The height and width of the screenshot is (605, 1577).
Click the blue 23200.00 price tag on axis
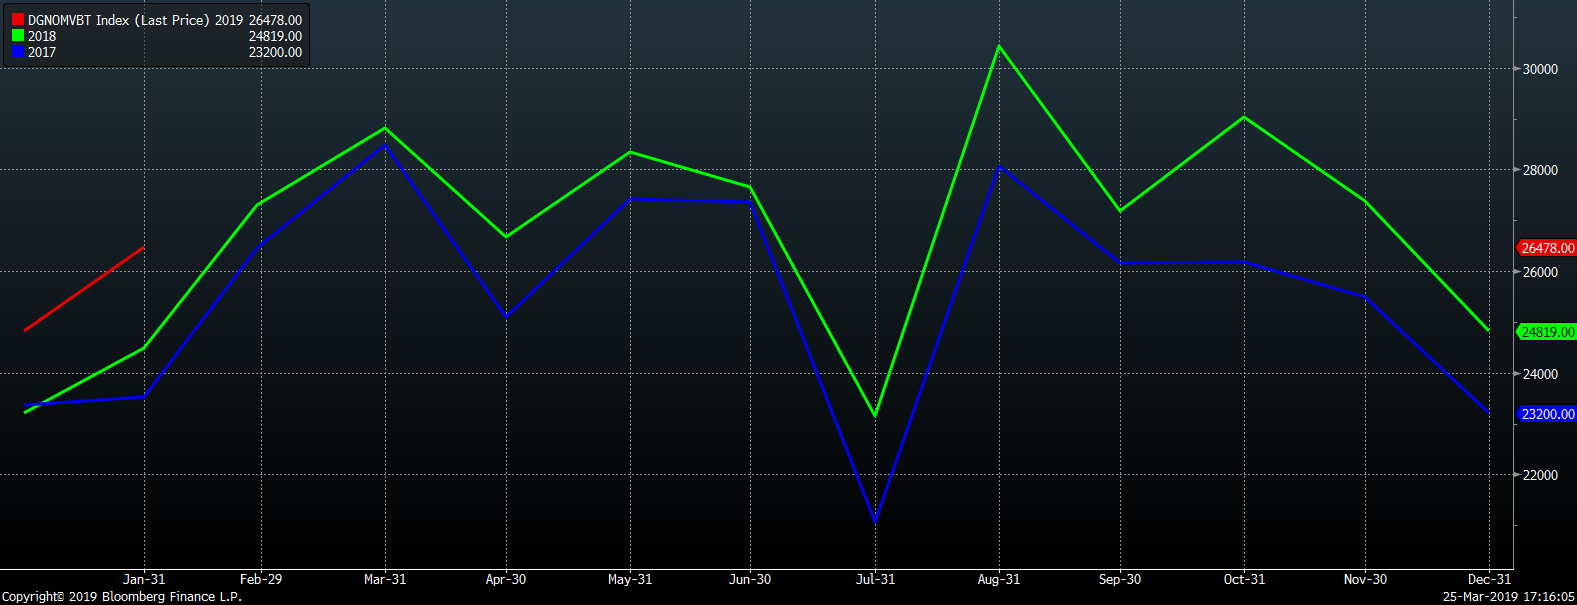[1547, 414]
